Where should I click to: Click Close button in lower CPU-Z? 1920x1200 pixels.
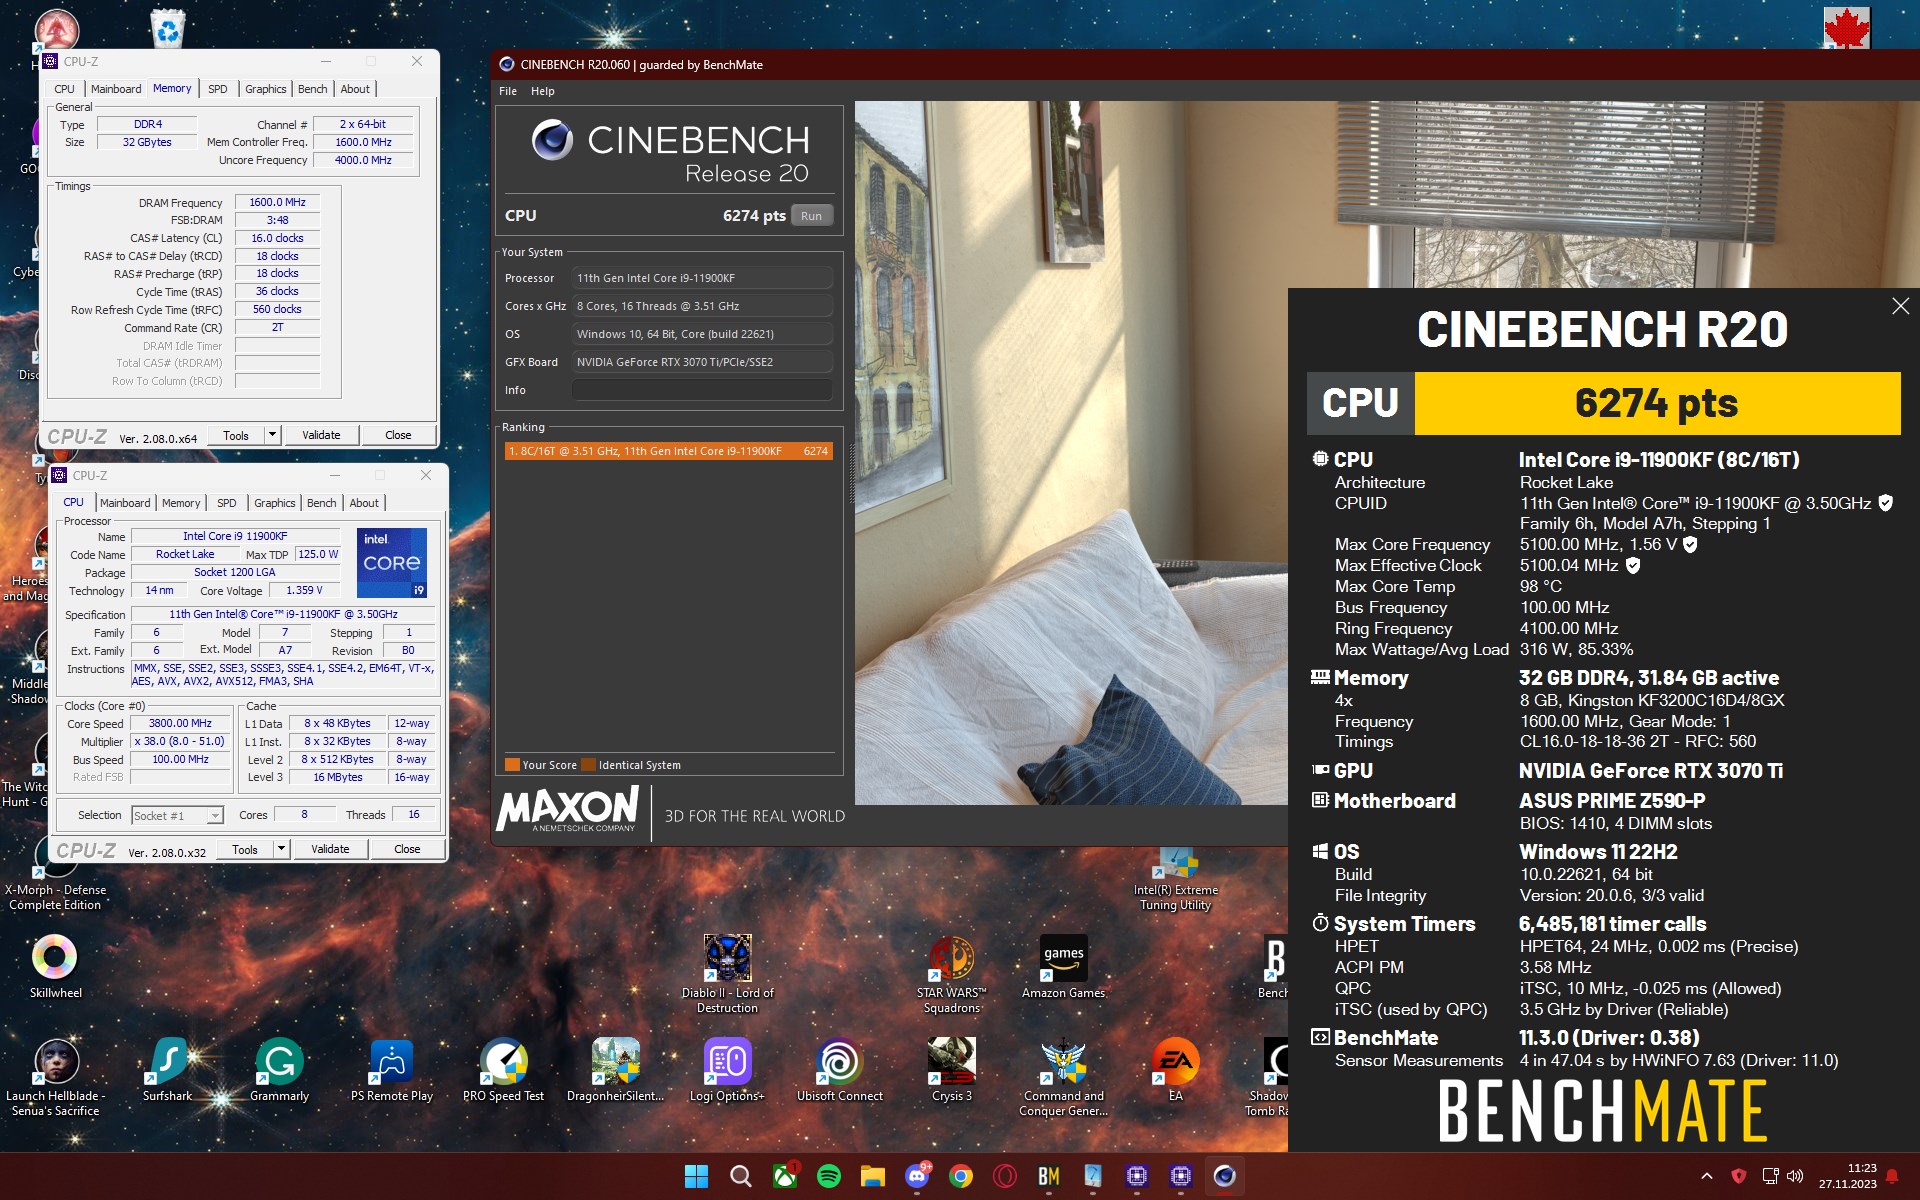407,849
